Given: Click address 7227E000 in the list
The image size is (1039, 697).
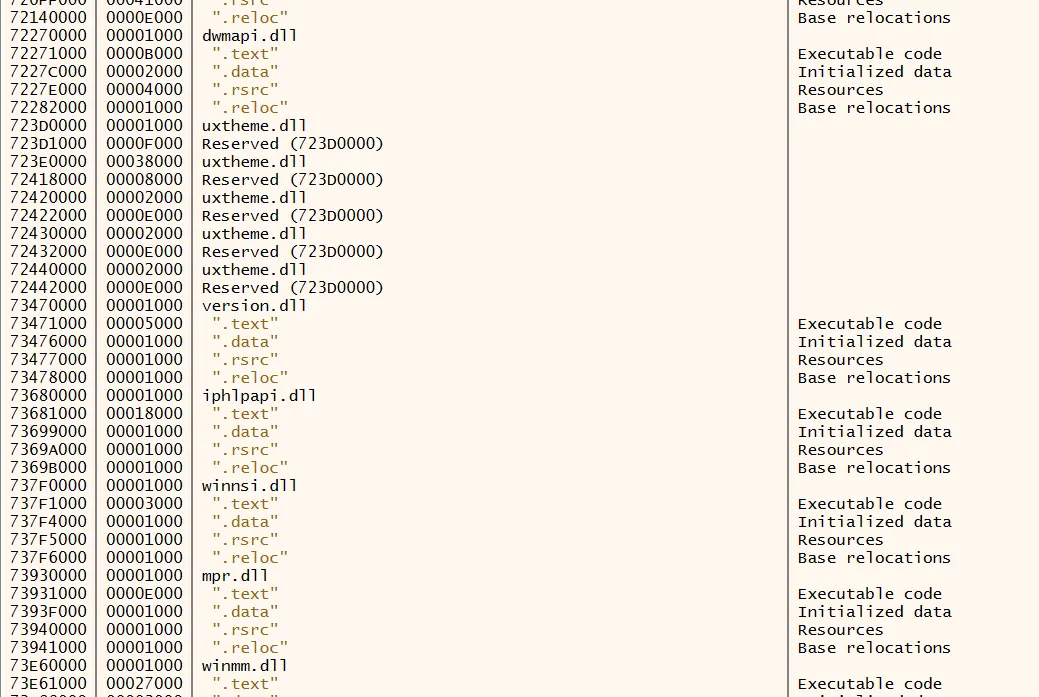Looking at the screenshot, I should [48, 89].
